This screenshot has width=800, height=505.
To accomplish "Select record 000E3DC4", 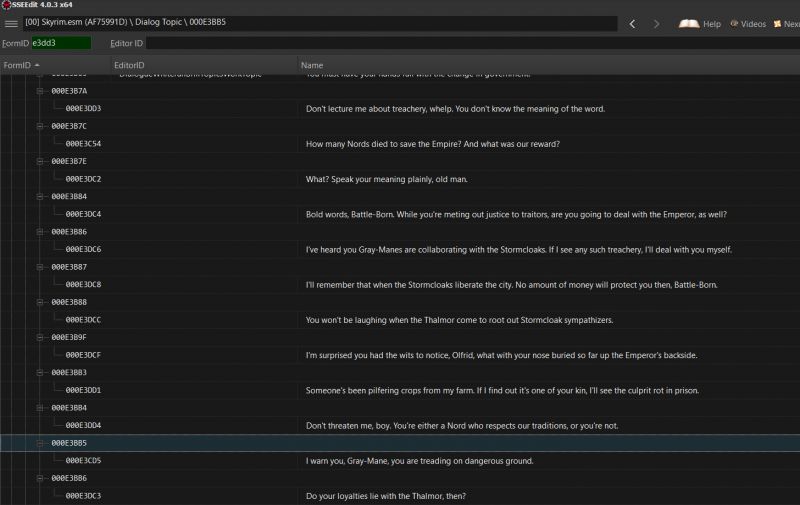I will (83, 214).
